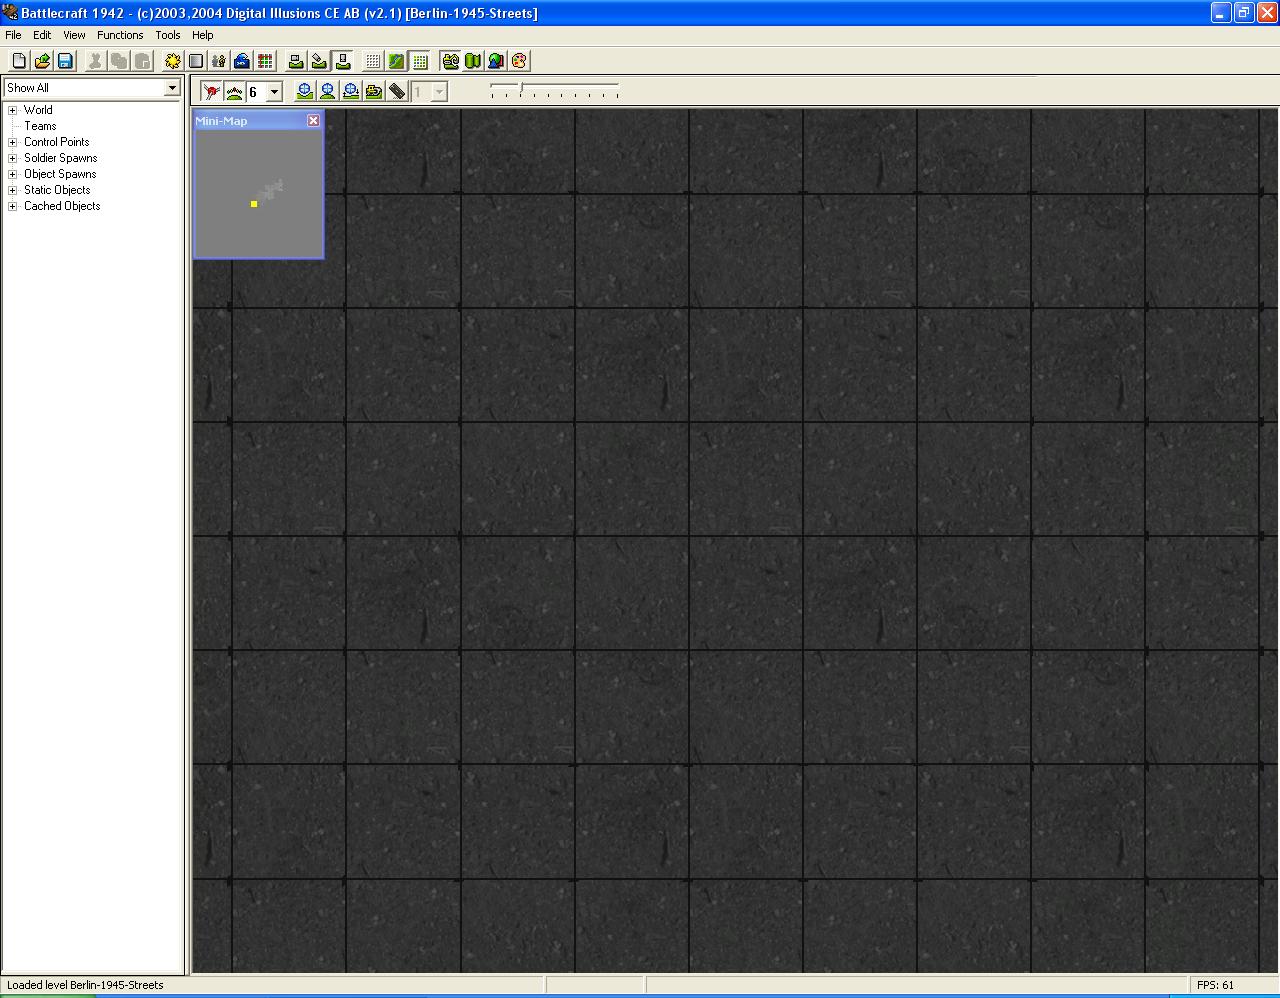Toggle the green hill terrain shape icon

tap(234, 92)
